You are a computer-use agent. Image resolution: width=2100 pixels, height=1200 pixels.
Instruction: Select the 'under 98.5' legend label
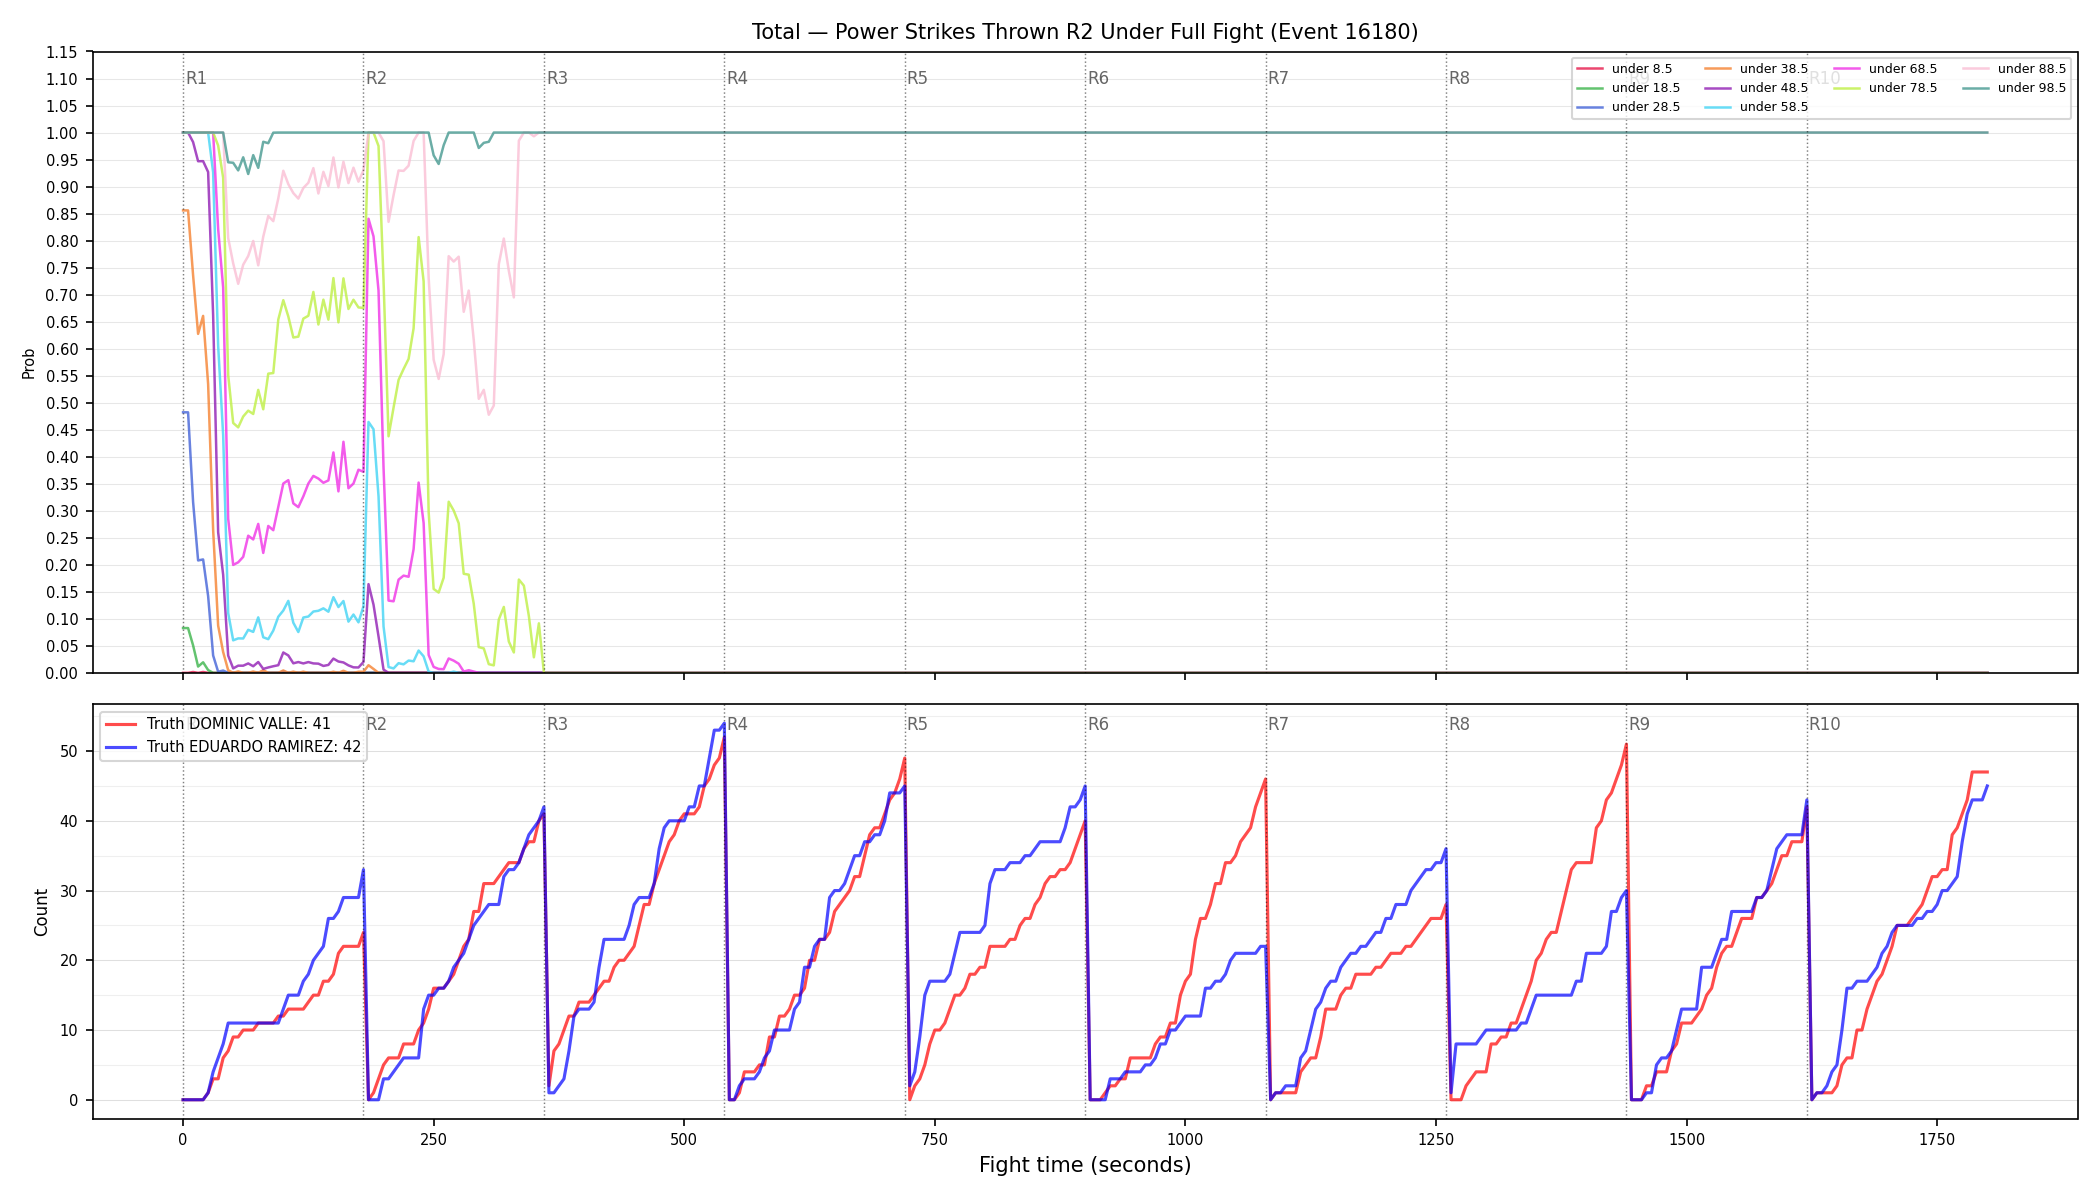click(2032, 88)
